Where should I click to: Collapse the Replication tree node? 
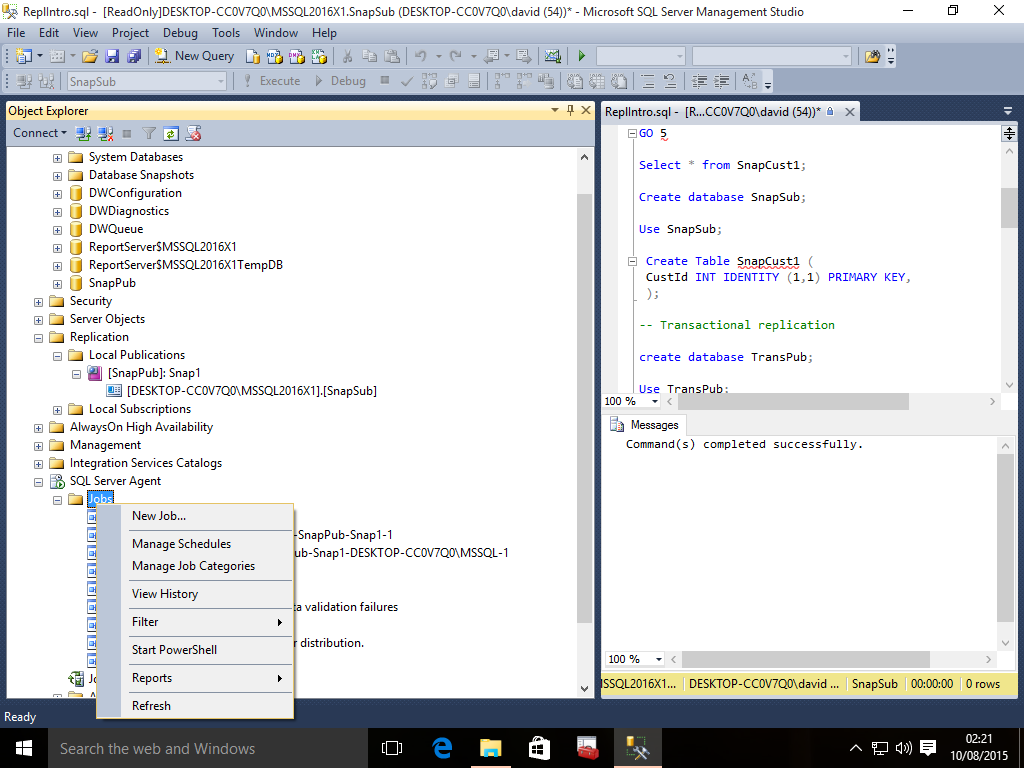pos(39,337)
